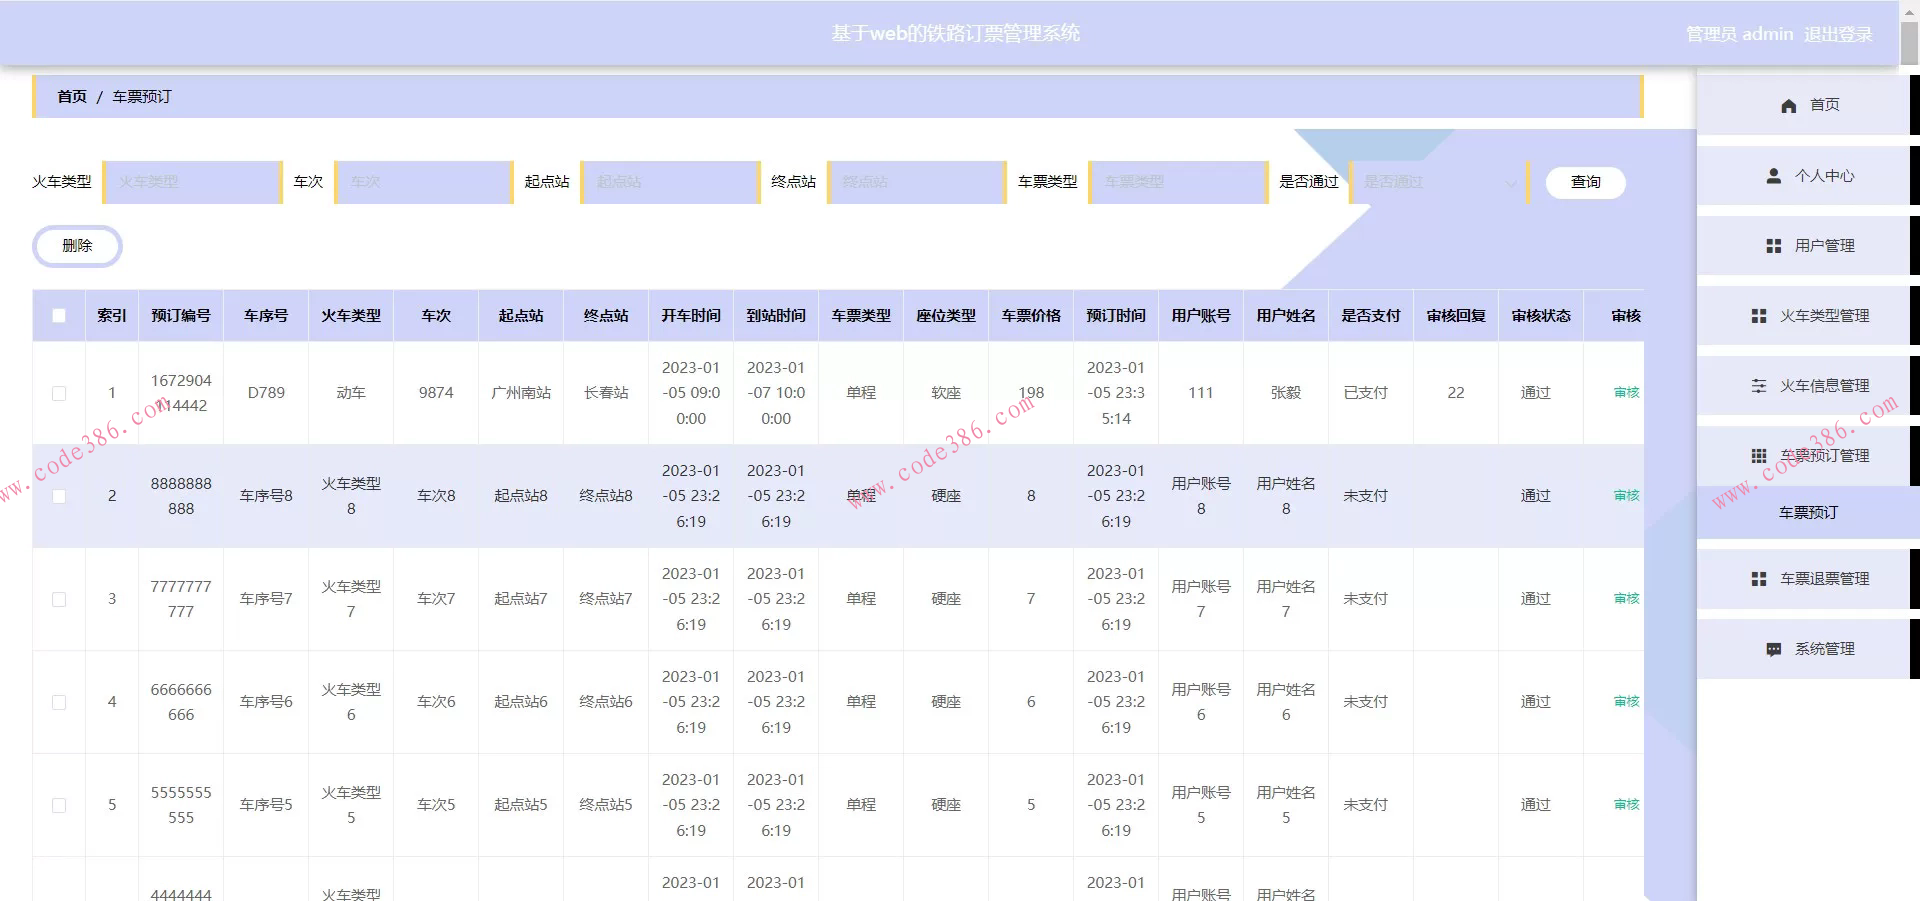Expand the 车票预订管理 sidebar menu

[1823, 456]
